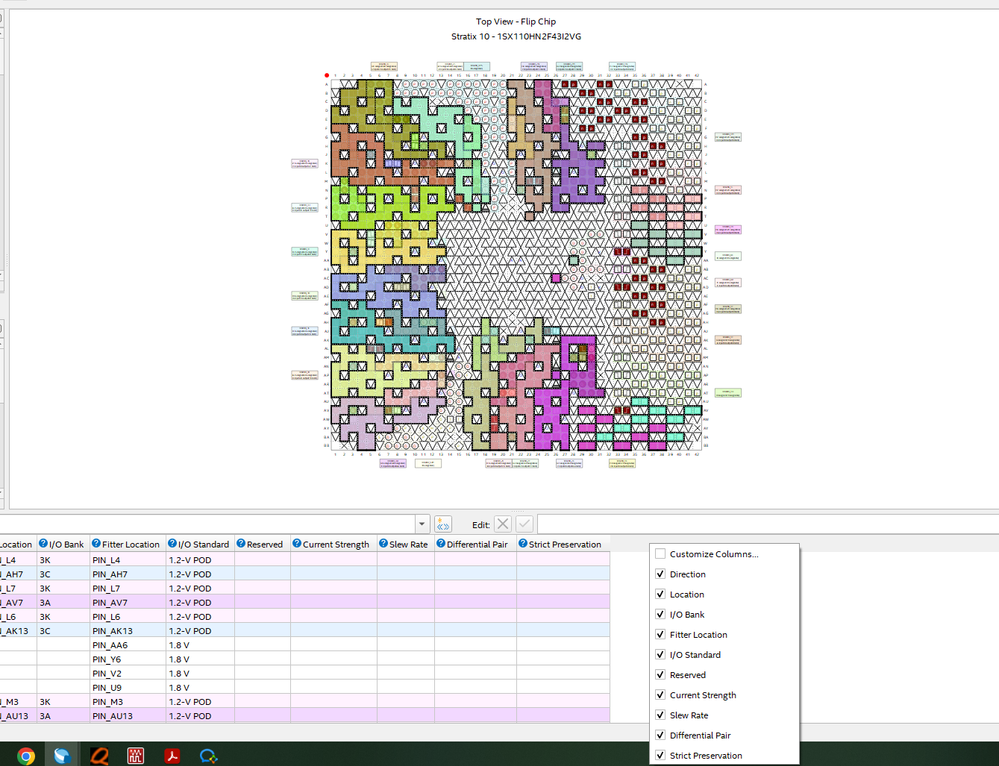Click the cancel edit X icon
Viewport: 999px width, 766px height.
pyautogui.click(x=503, y=524)
